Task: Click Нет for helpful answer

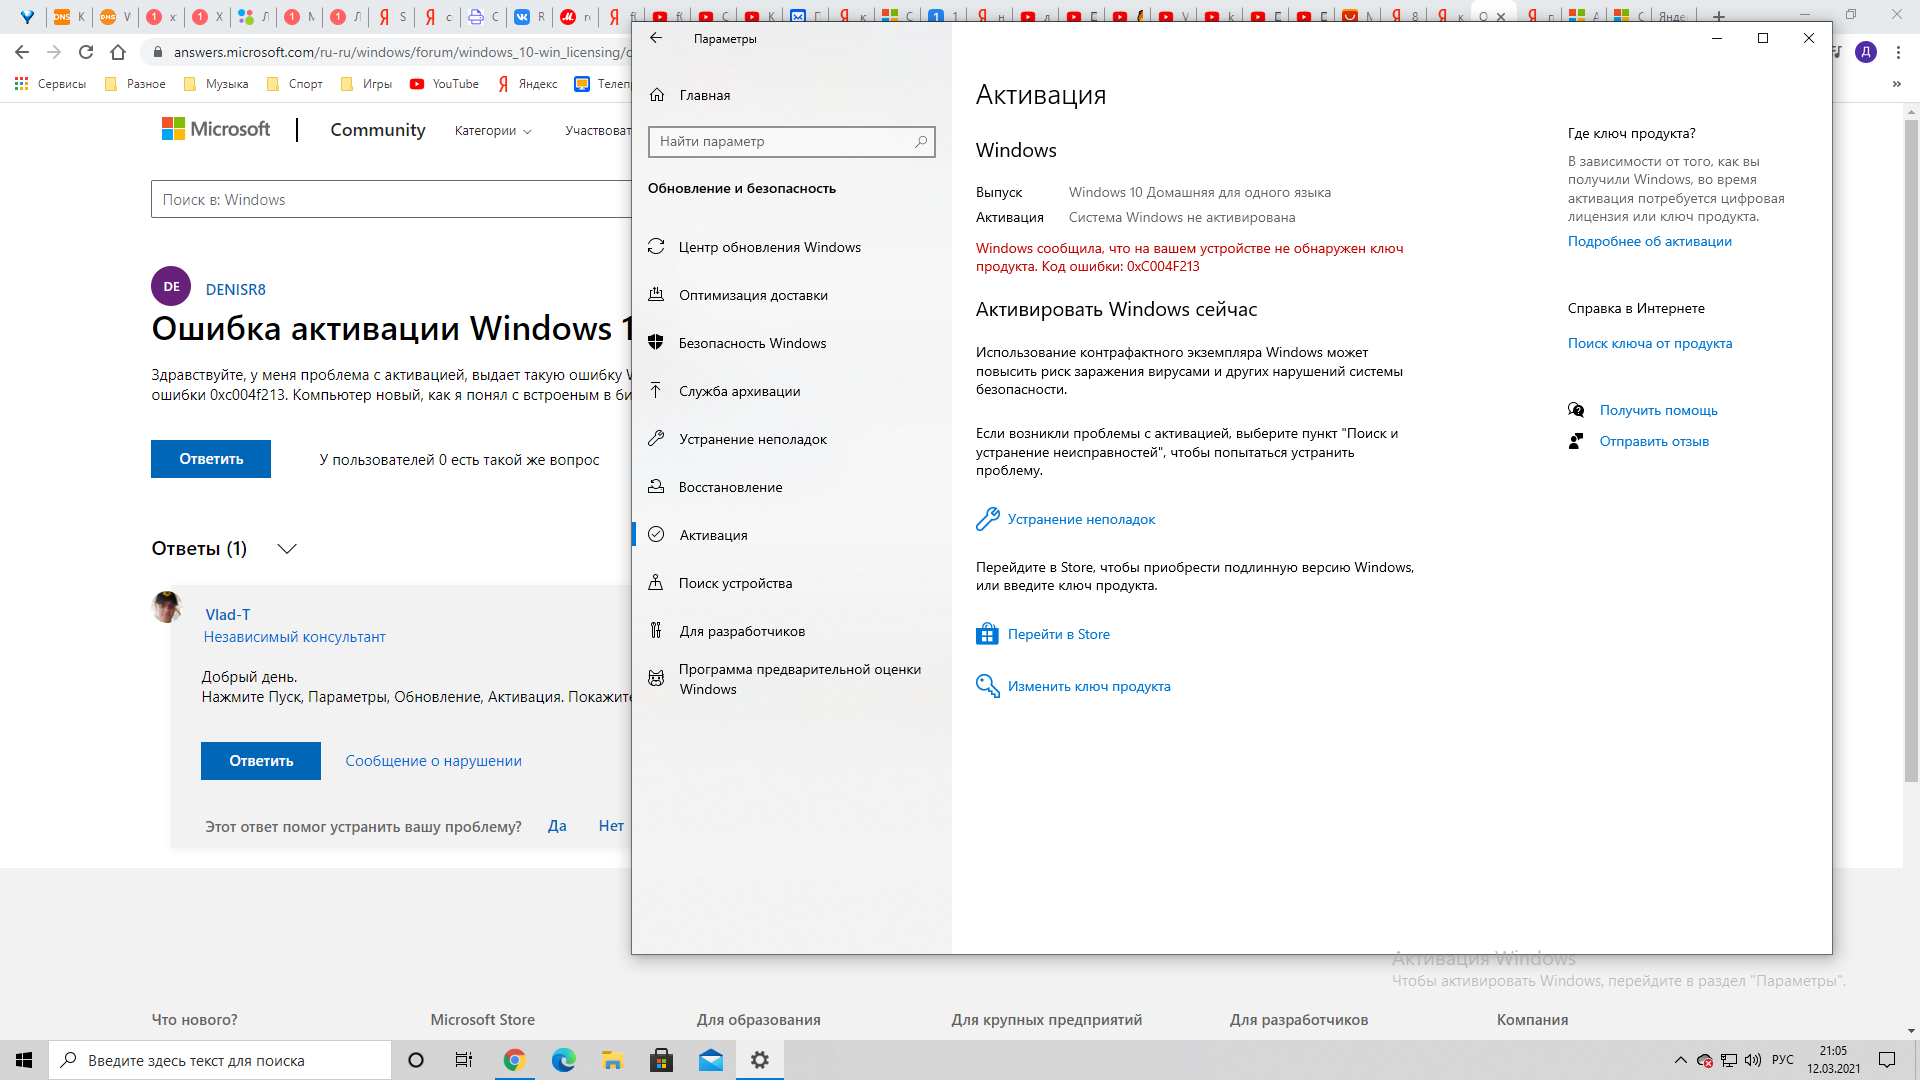Action: coord(611,826)
